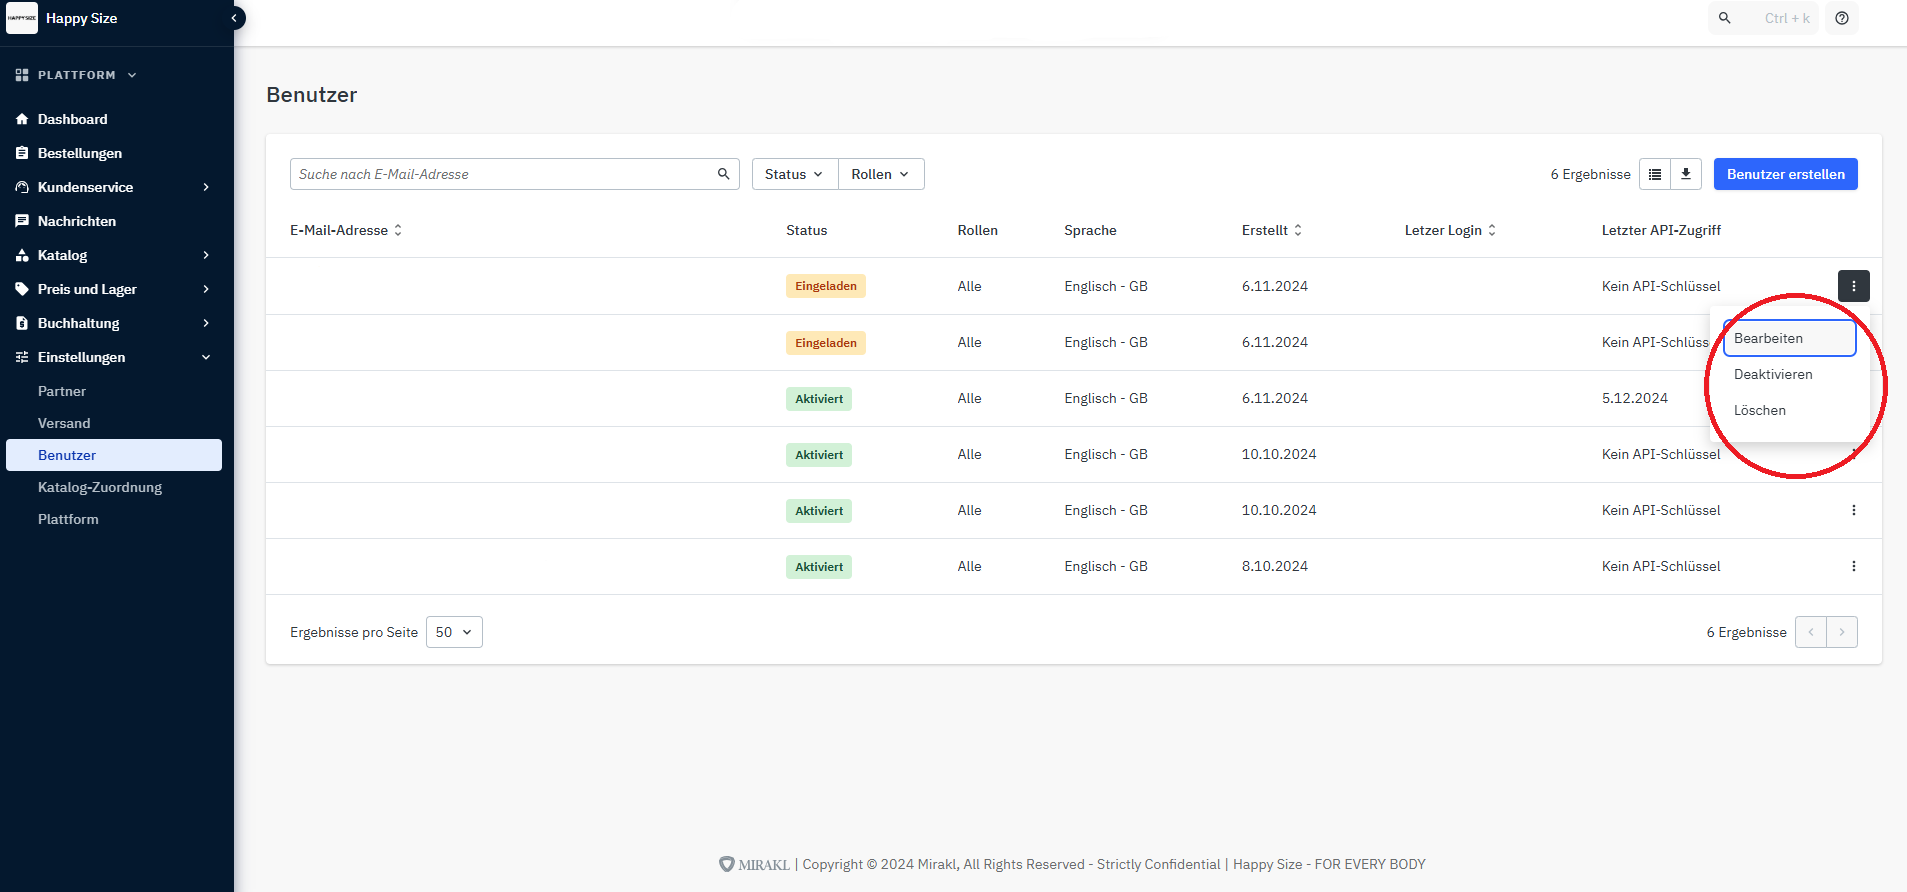Choose Löschen in the context menu
1907x892 pixels.
point(1760,410)
